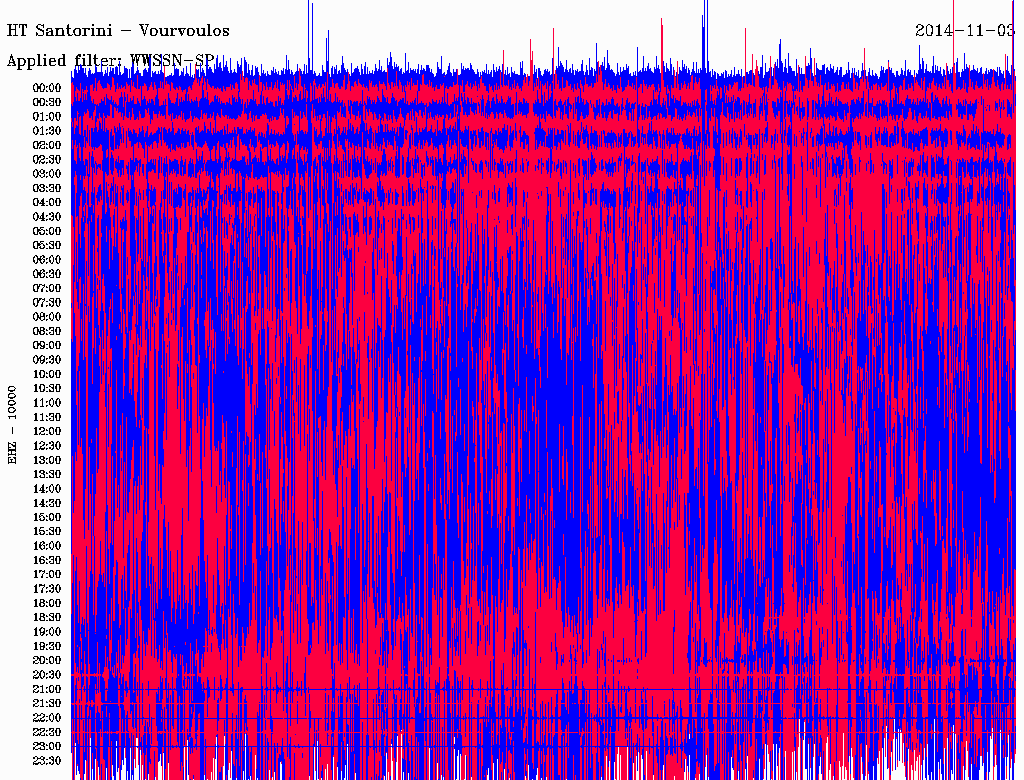Viewport: 1024px width, 780px height.
Task: Select the 12:00 time row label
Action: (47, 431)
